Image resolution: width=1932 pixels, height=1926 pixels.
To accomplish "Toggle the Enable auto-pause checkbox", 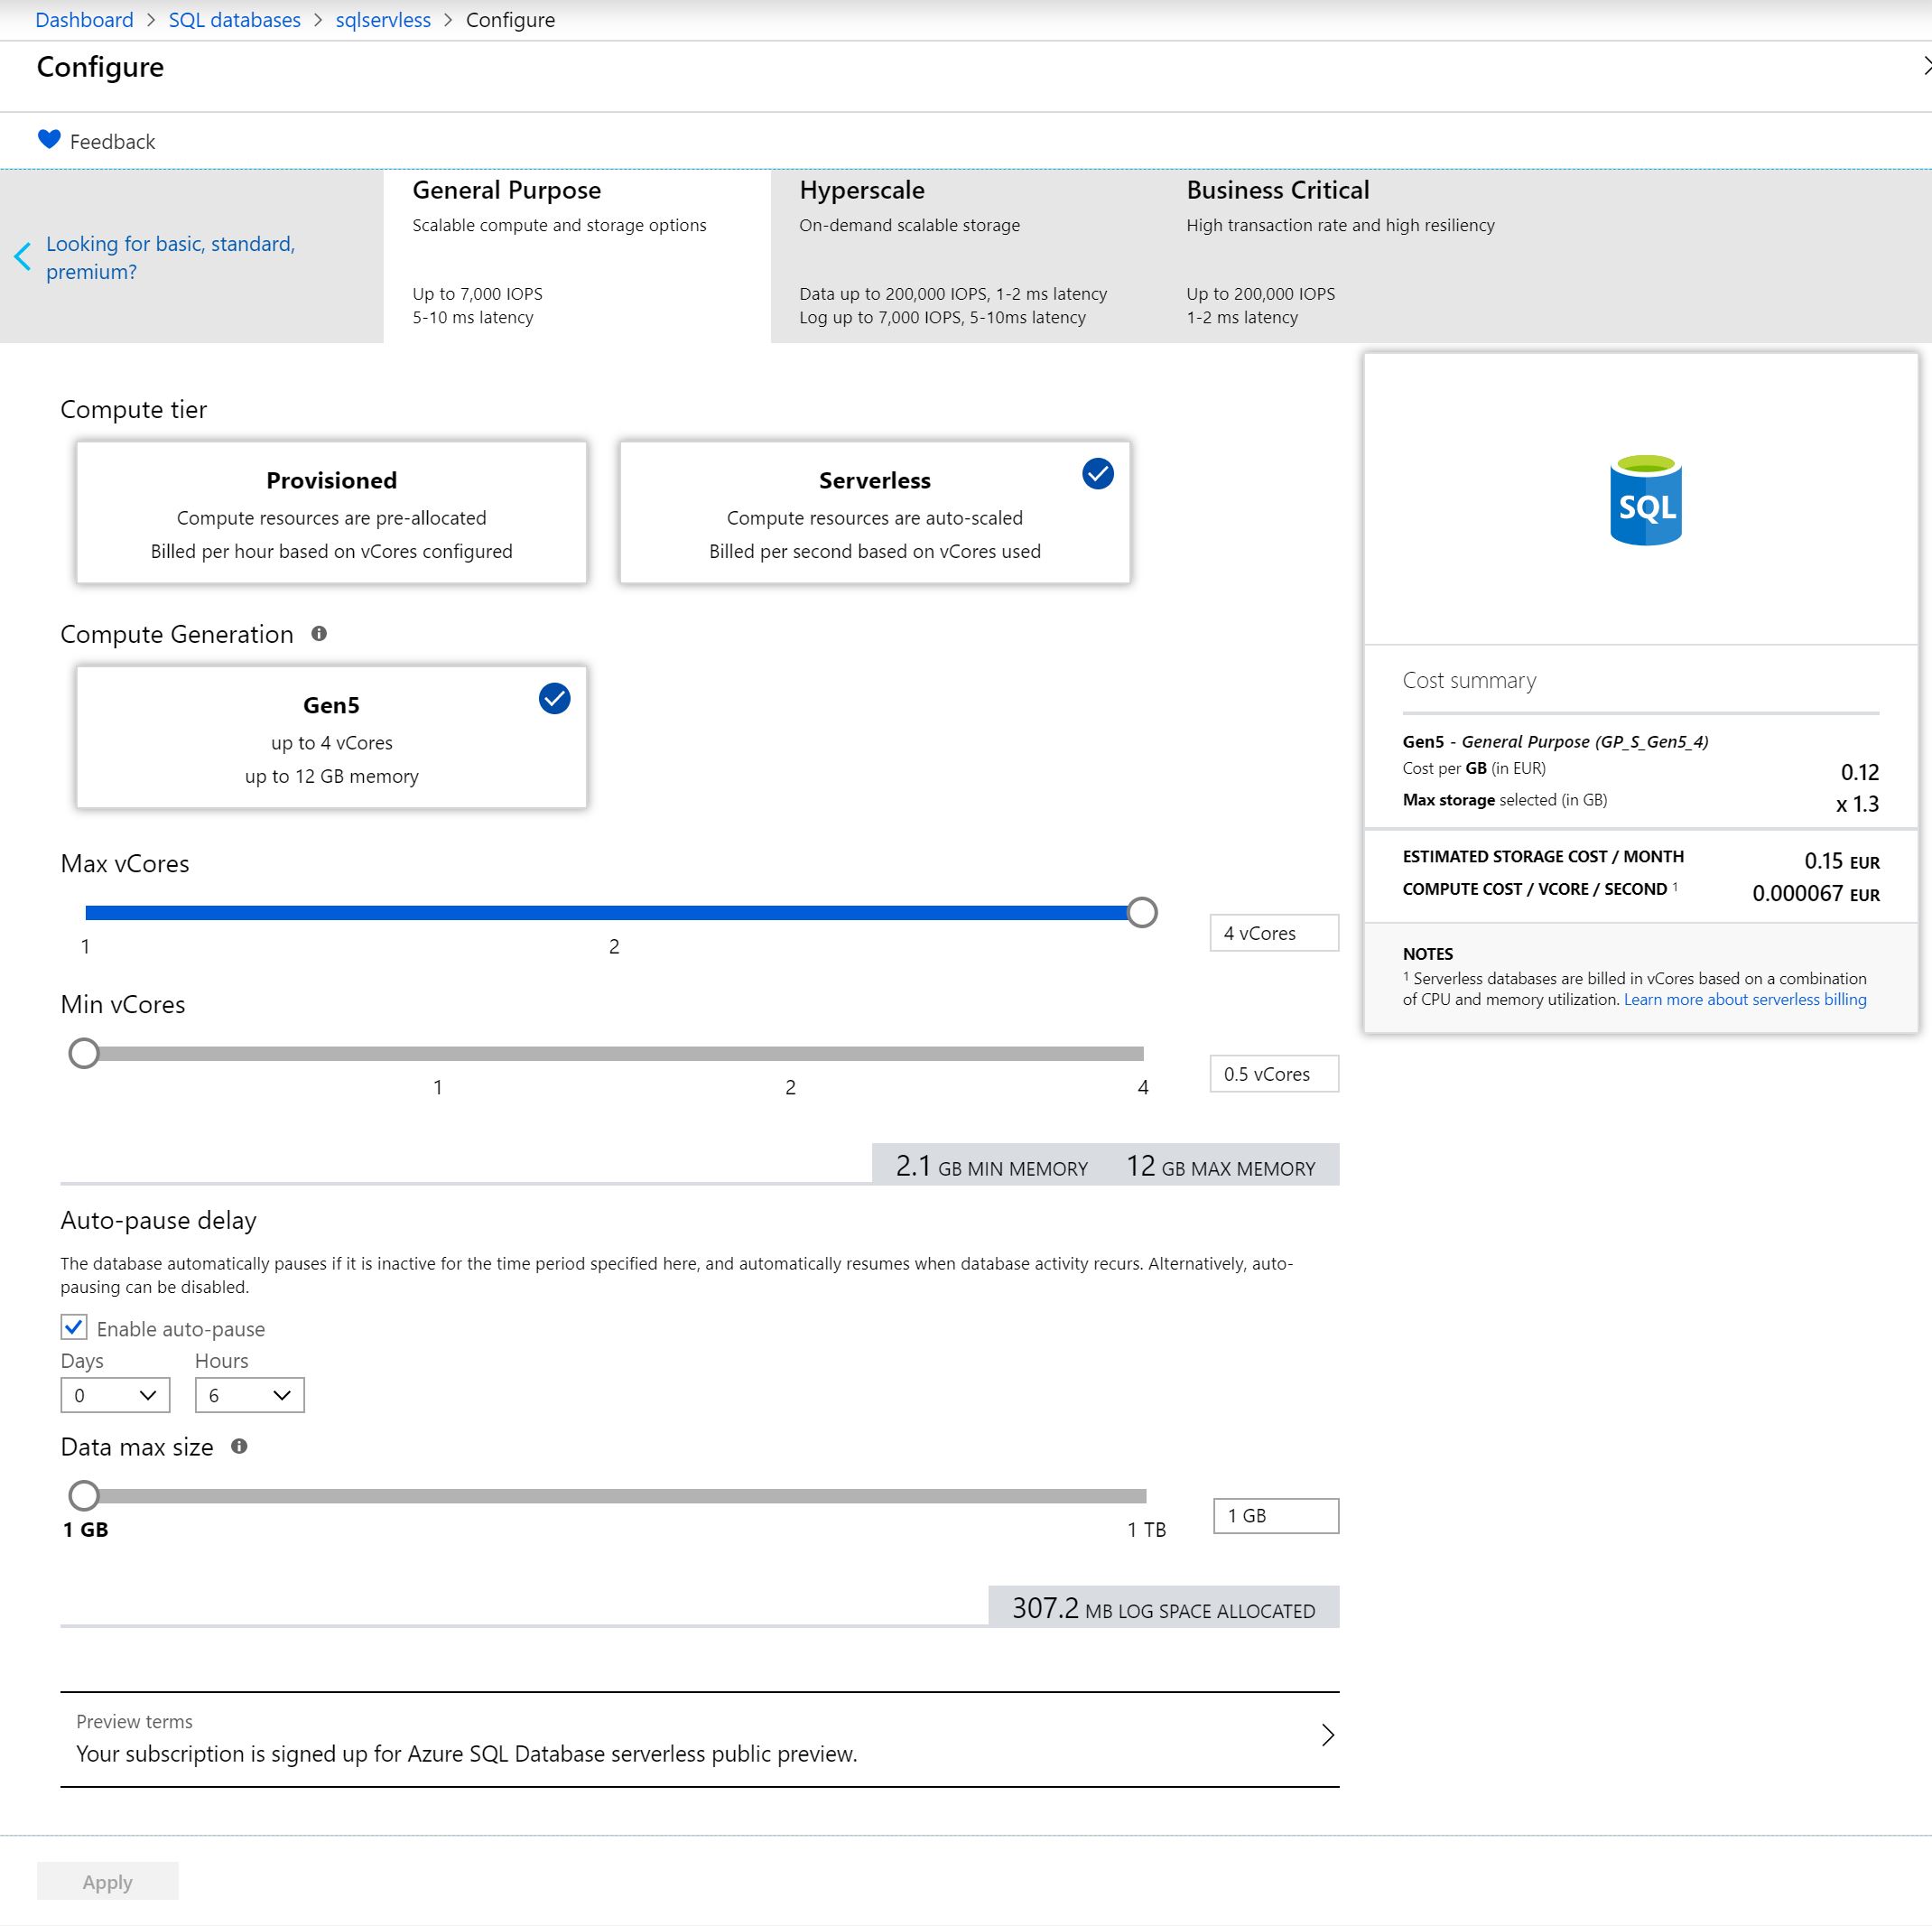I will click(74, 1327).
